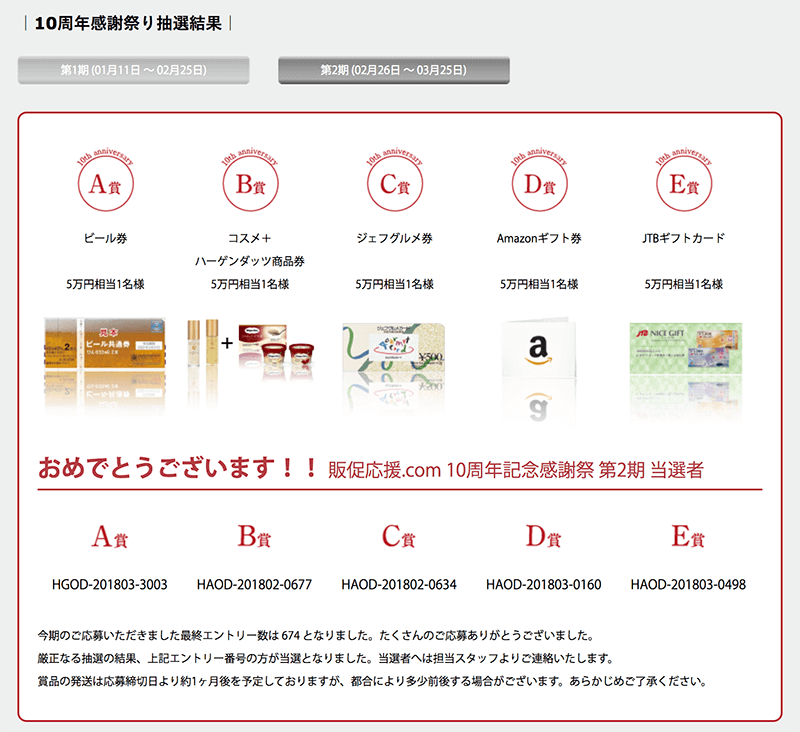This screenshot has height=732, width=800.
Task: Click the red A賞 label in the winners row
Action: click(109, 537)
